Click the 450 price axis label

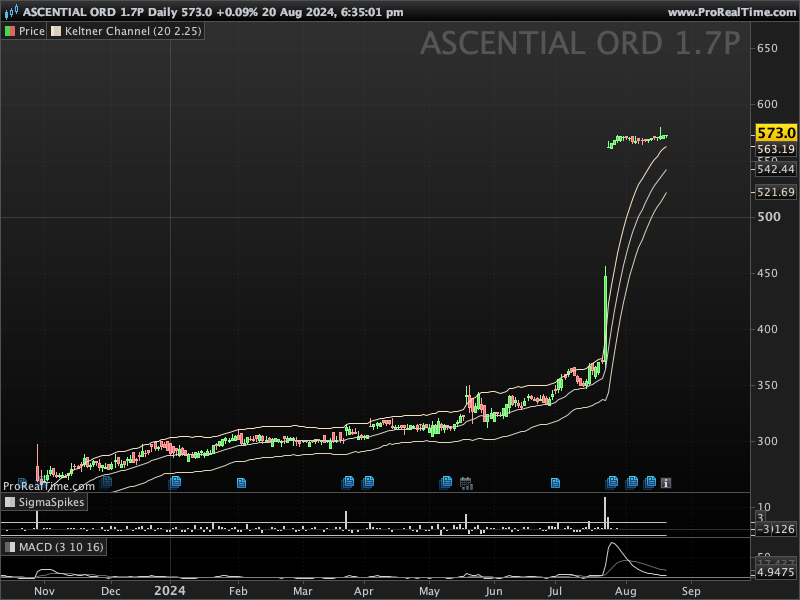coord(767,273)
